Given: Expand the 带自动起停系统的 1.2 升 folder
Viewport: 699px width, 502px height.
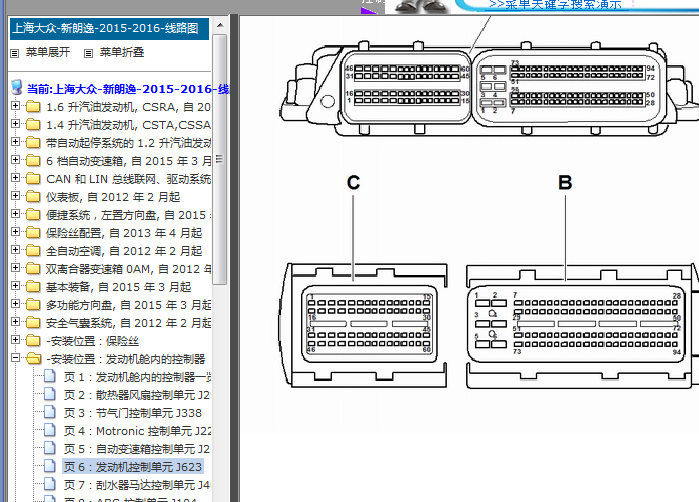Looking at the screenshot, I should tap(16, 142).
